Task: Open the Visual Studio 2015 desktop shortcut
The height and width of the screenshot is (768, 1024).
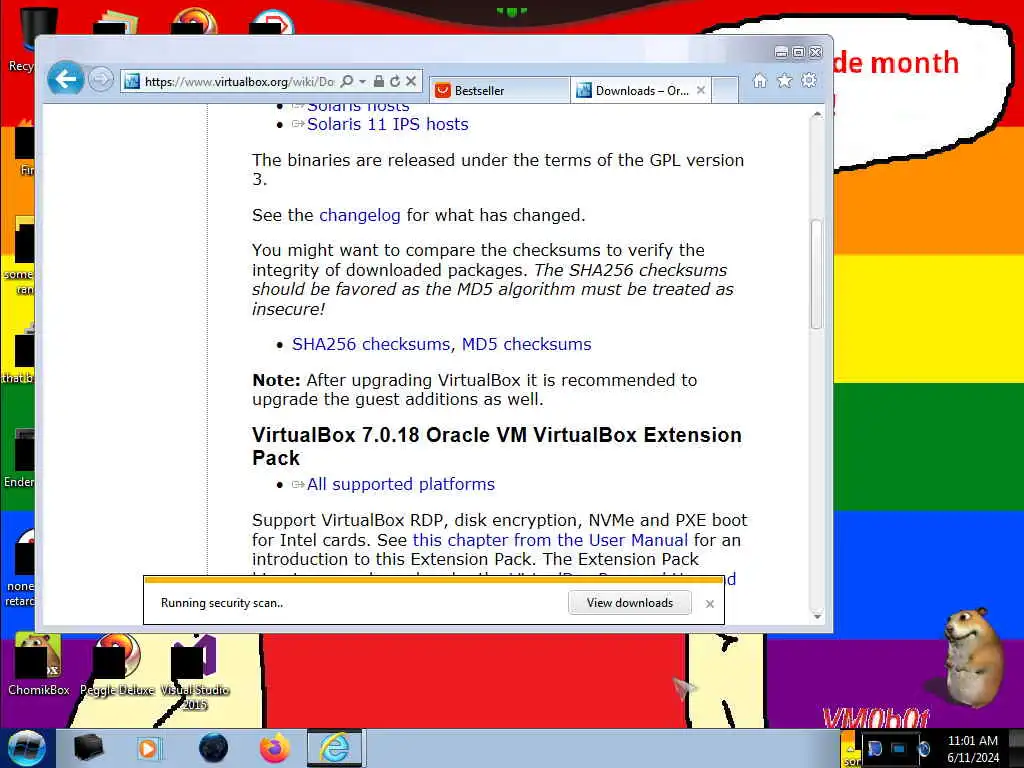Action: click(x=195, y=673)
